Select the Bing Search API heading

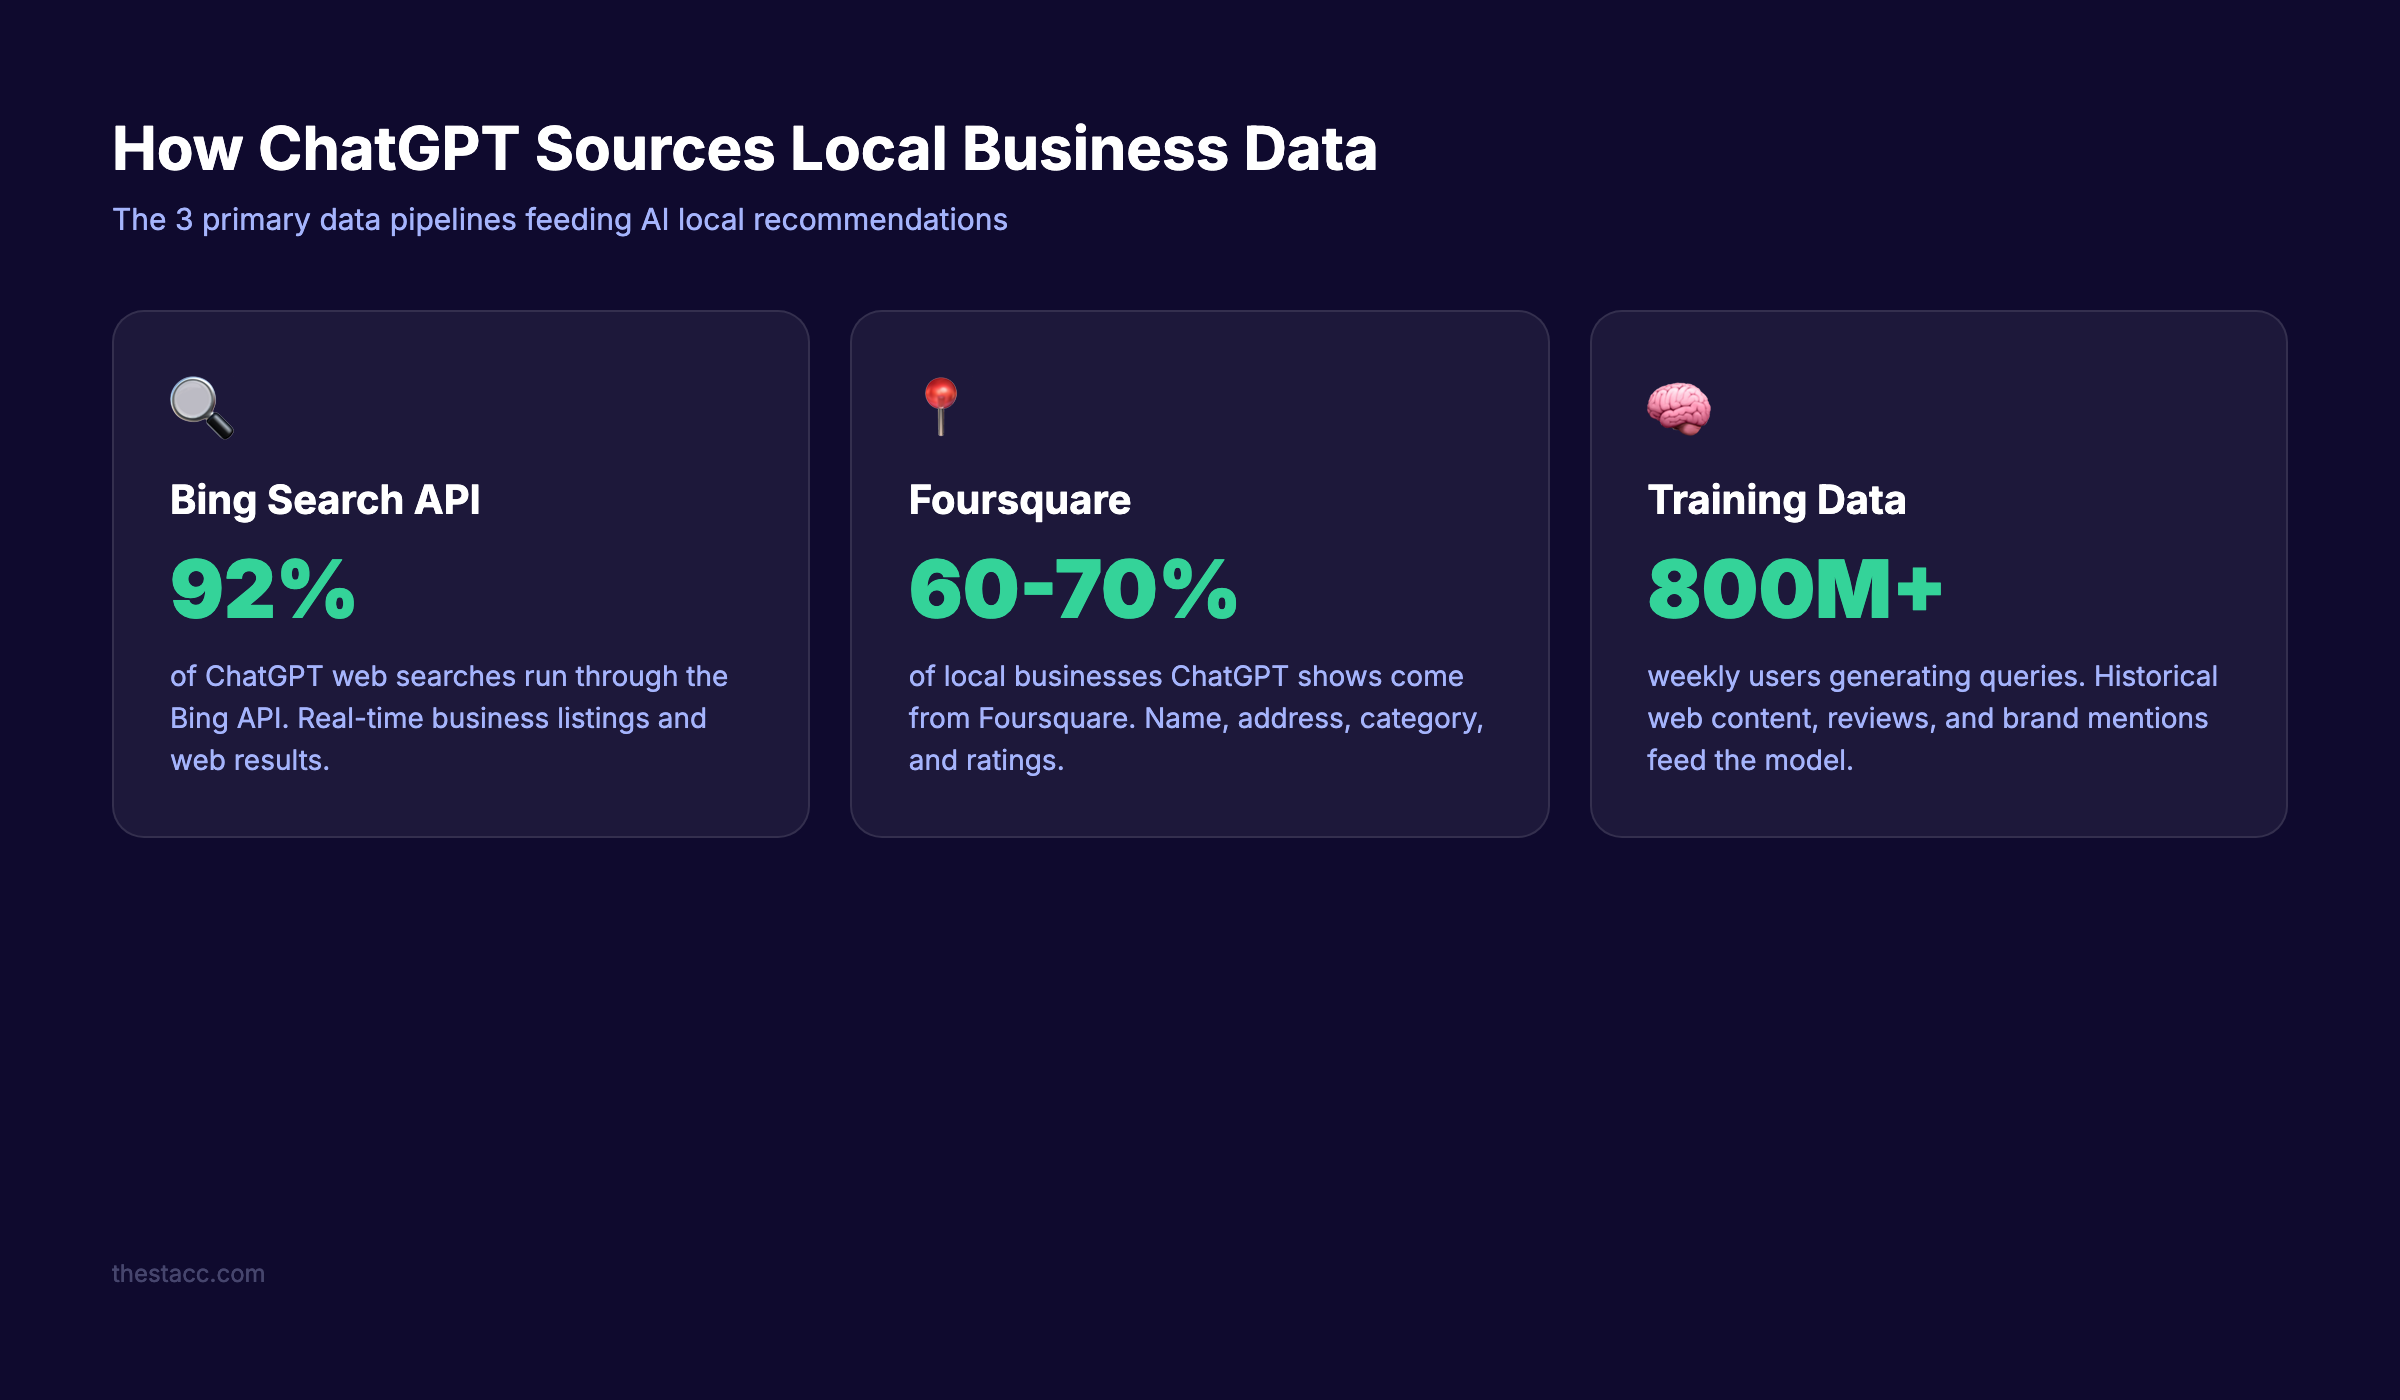click(x=324, y=500)
